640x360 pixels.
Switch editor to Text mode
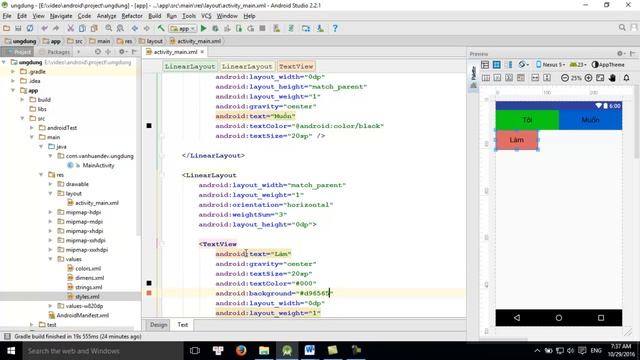point(182,325)
